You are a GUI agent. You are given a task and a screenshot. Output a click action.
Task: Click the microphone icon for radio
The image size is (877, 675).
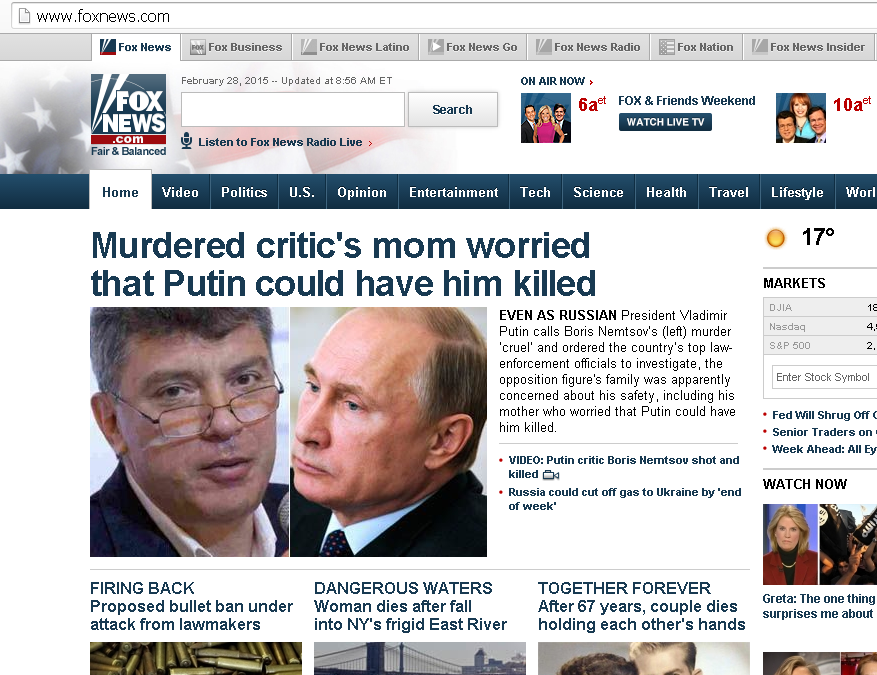(187, 141)
